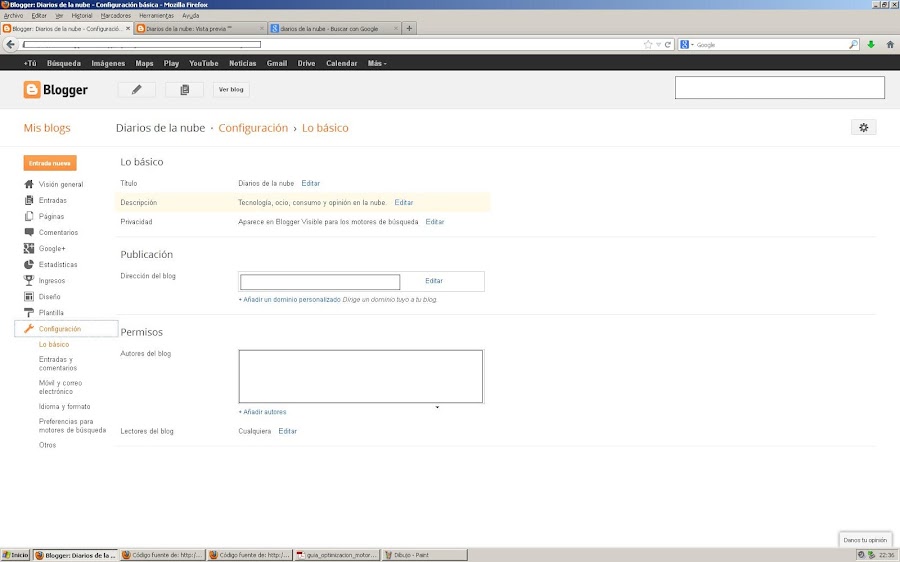Open Entradas y comentarios settings
This screenshot has height=562, width=900.
(x=57, y=363)
